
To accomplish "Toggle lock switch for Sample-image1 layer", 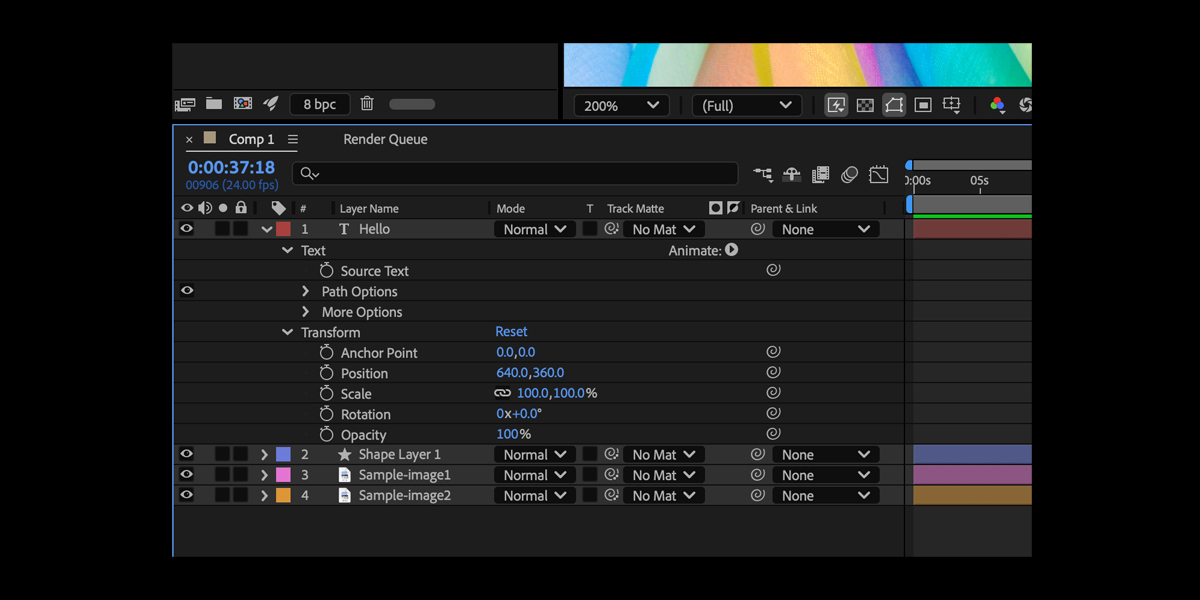I will tap(240, 475).
